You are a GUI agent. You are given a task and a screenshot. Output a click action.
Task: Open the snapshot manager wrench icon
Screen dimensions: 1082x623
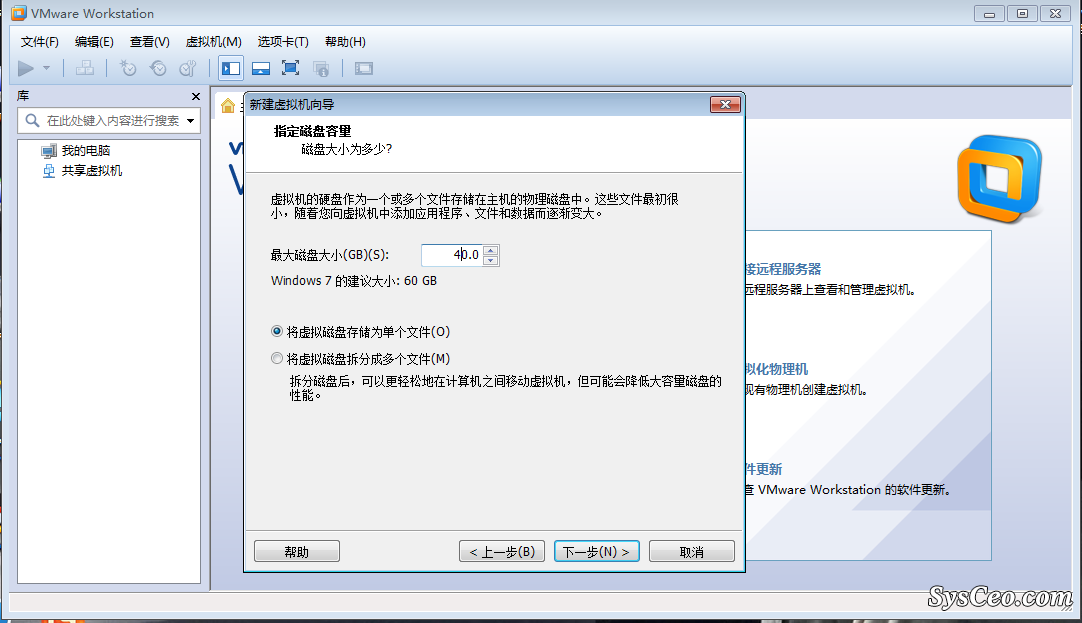[188, 68]
